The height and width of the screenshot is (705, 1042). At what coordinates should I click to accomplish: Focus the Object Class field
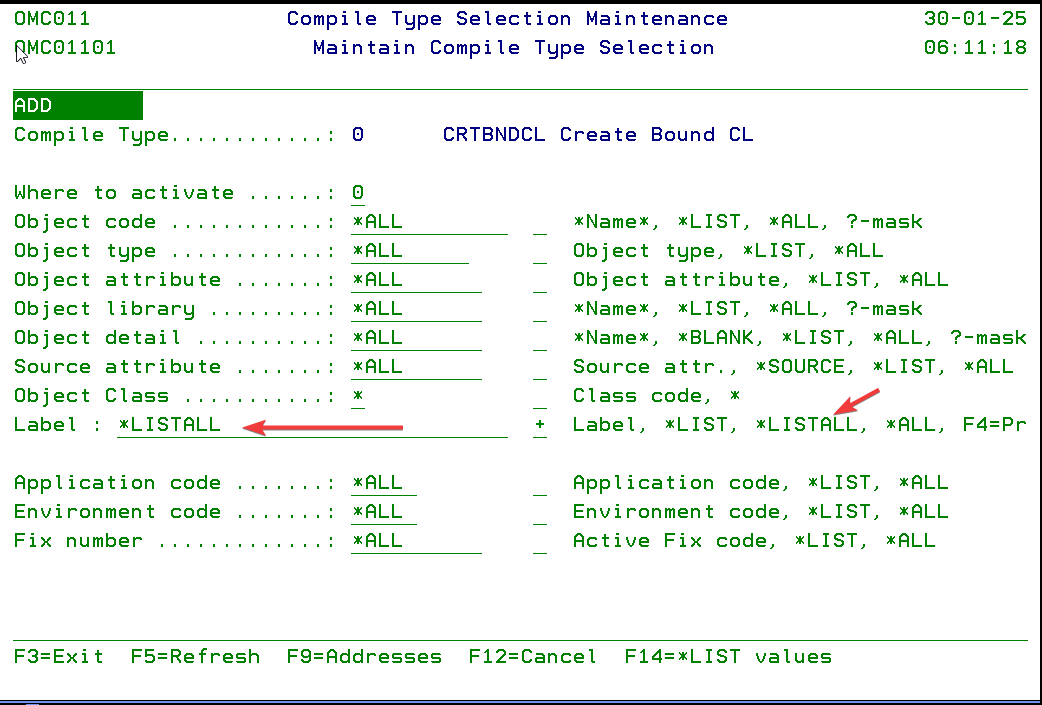[358, 396]
